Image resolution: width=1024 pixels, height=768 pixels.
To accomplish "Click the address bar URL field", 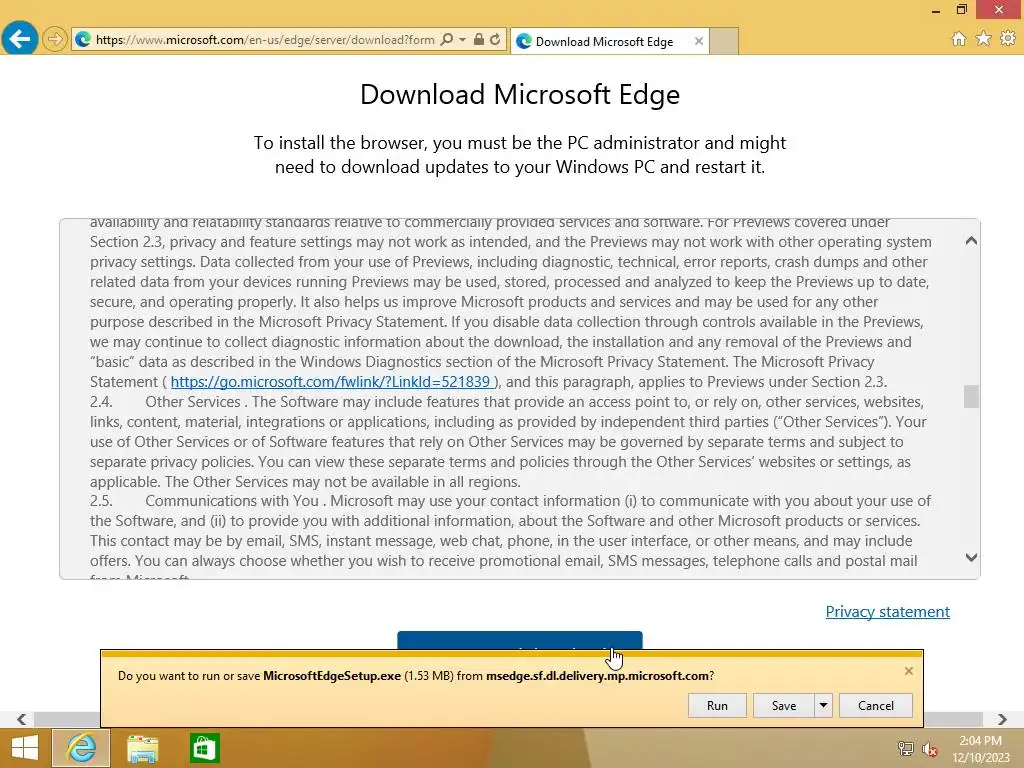I will click(265, 40).
